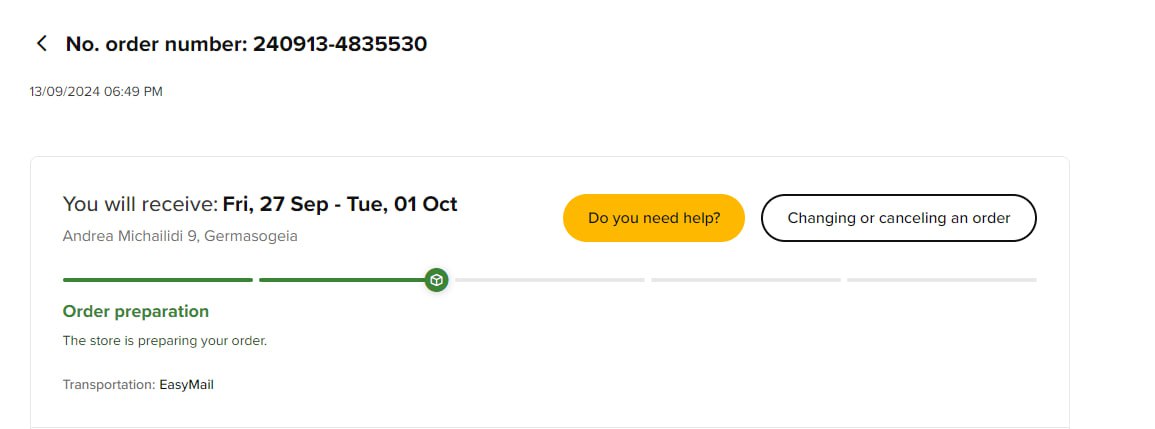Click the last gray progress segment
This screenshot has height=429, width=1155.
tap(941, 280)
